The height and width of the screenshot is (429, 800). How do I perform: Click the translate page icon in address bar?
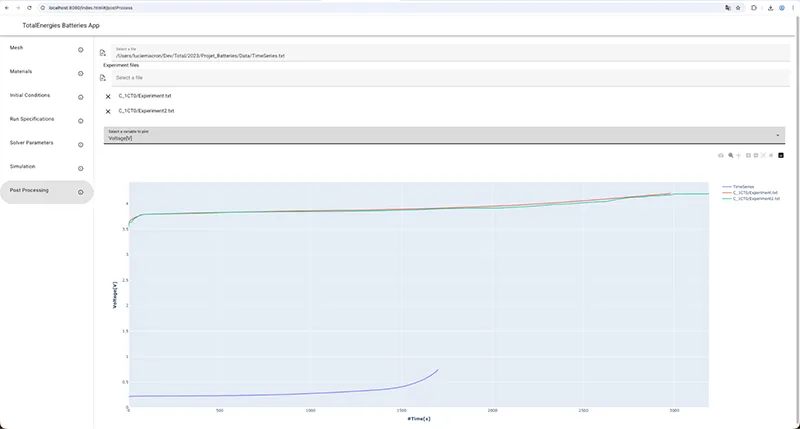pos(728,8)
